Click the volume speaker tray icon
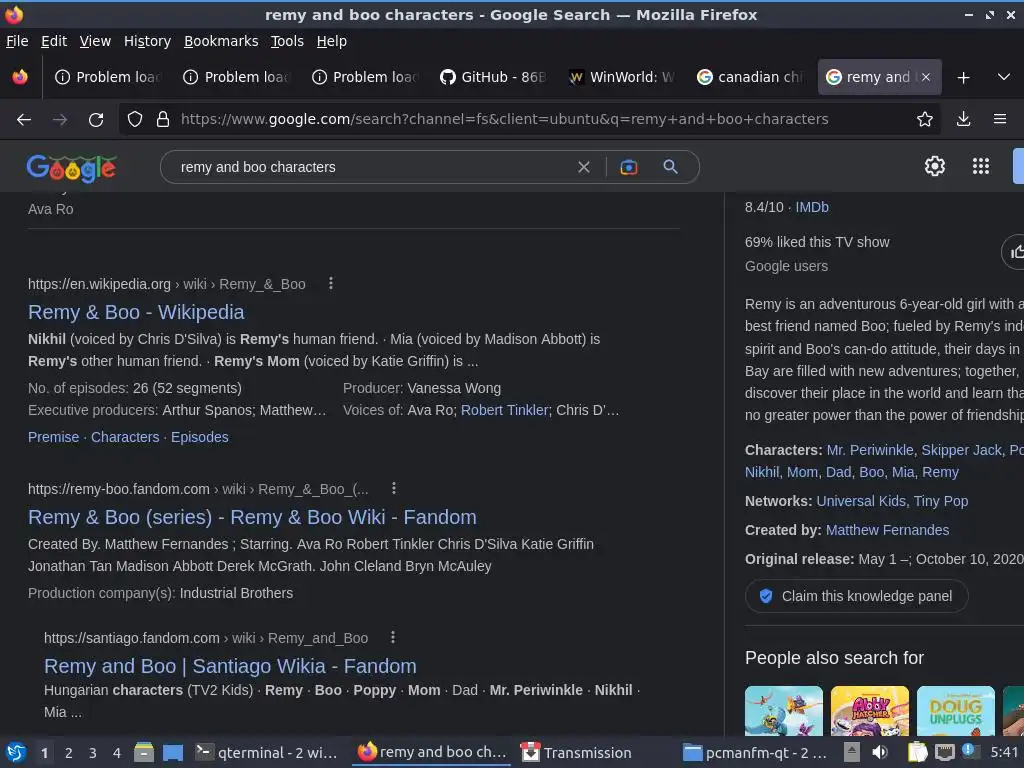Screen dimensions: 1024x768 (x=880, y=752)
